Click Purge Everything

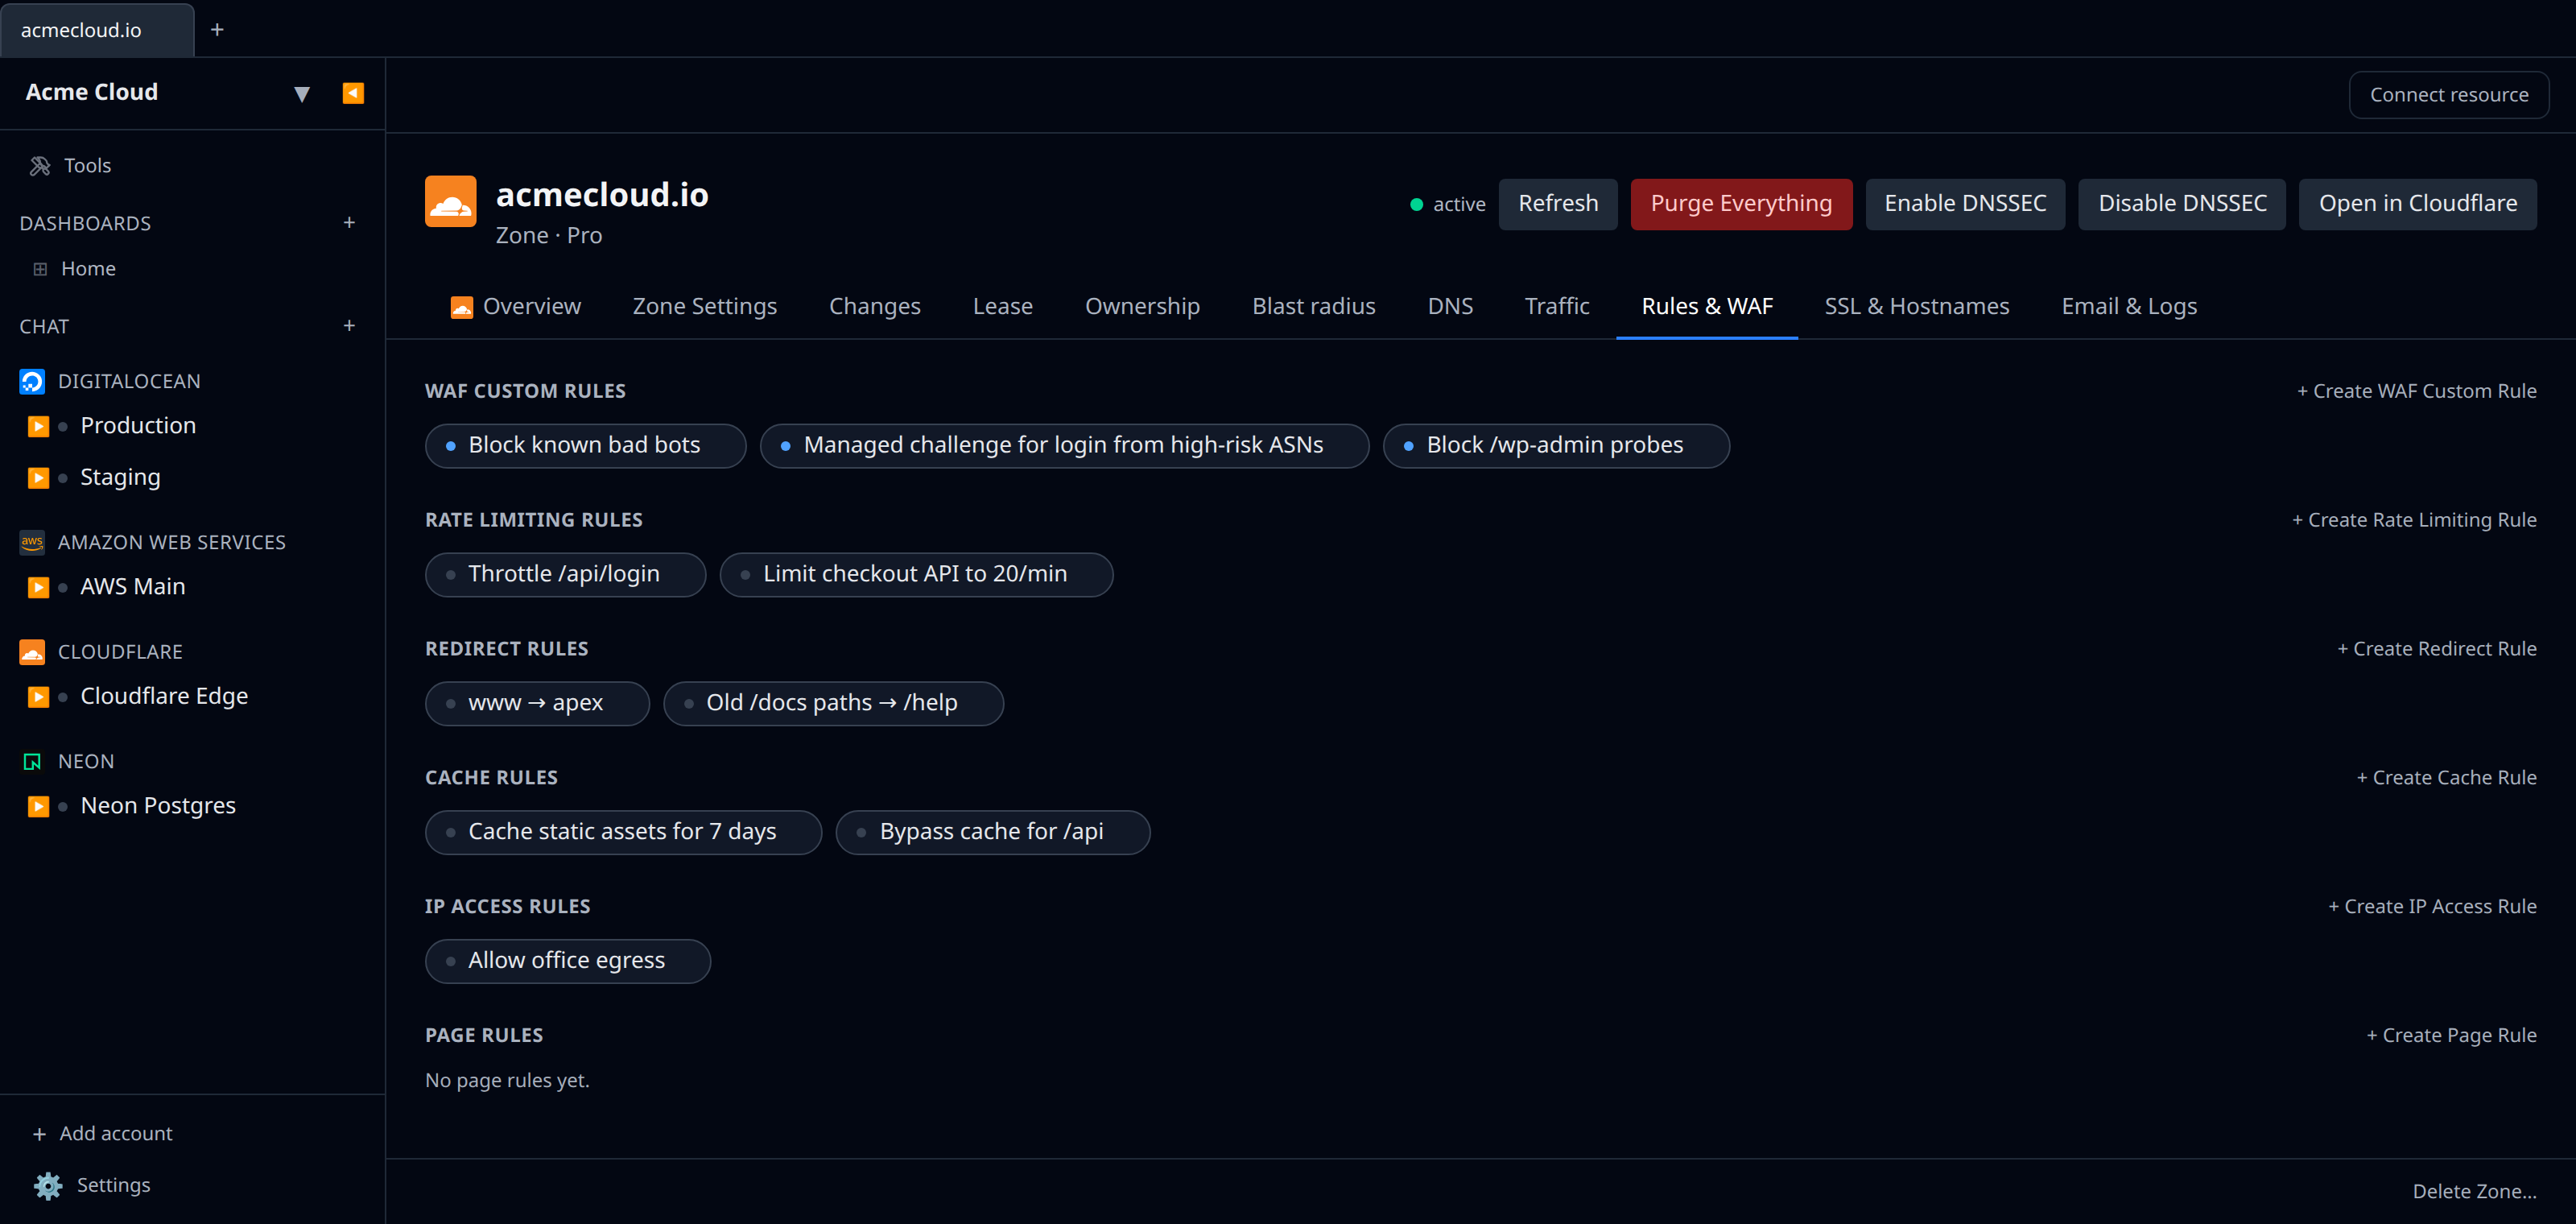pos(1741,204)
